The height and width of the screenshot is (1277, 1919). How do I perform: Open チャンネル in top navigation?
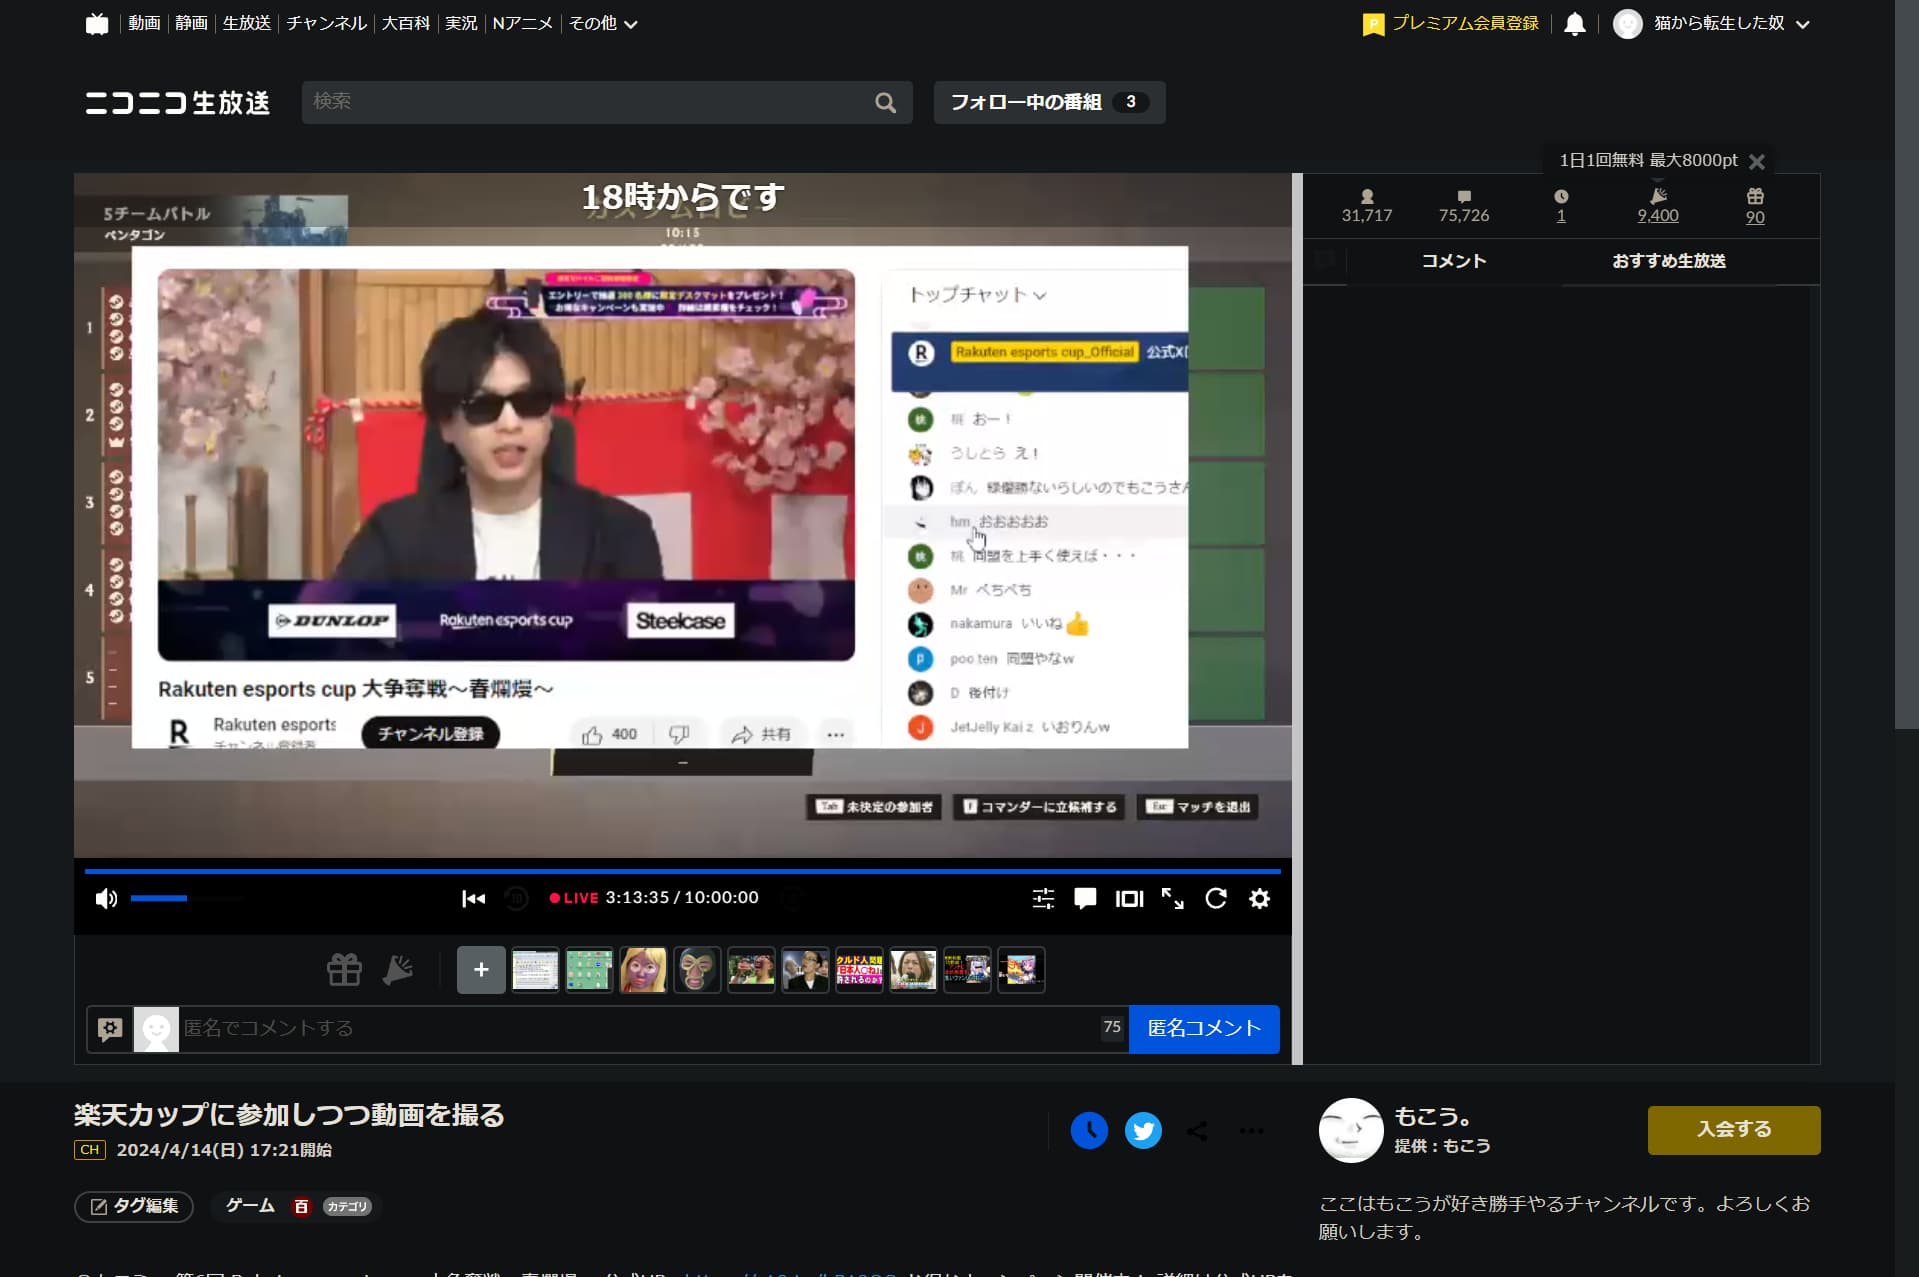click(326, 23)
